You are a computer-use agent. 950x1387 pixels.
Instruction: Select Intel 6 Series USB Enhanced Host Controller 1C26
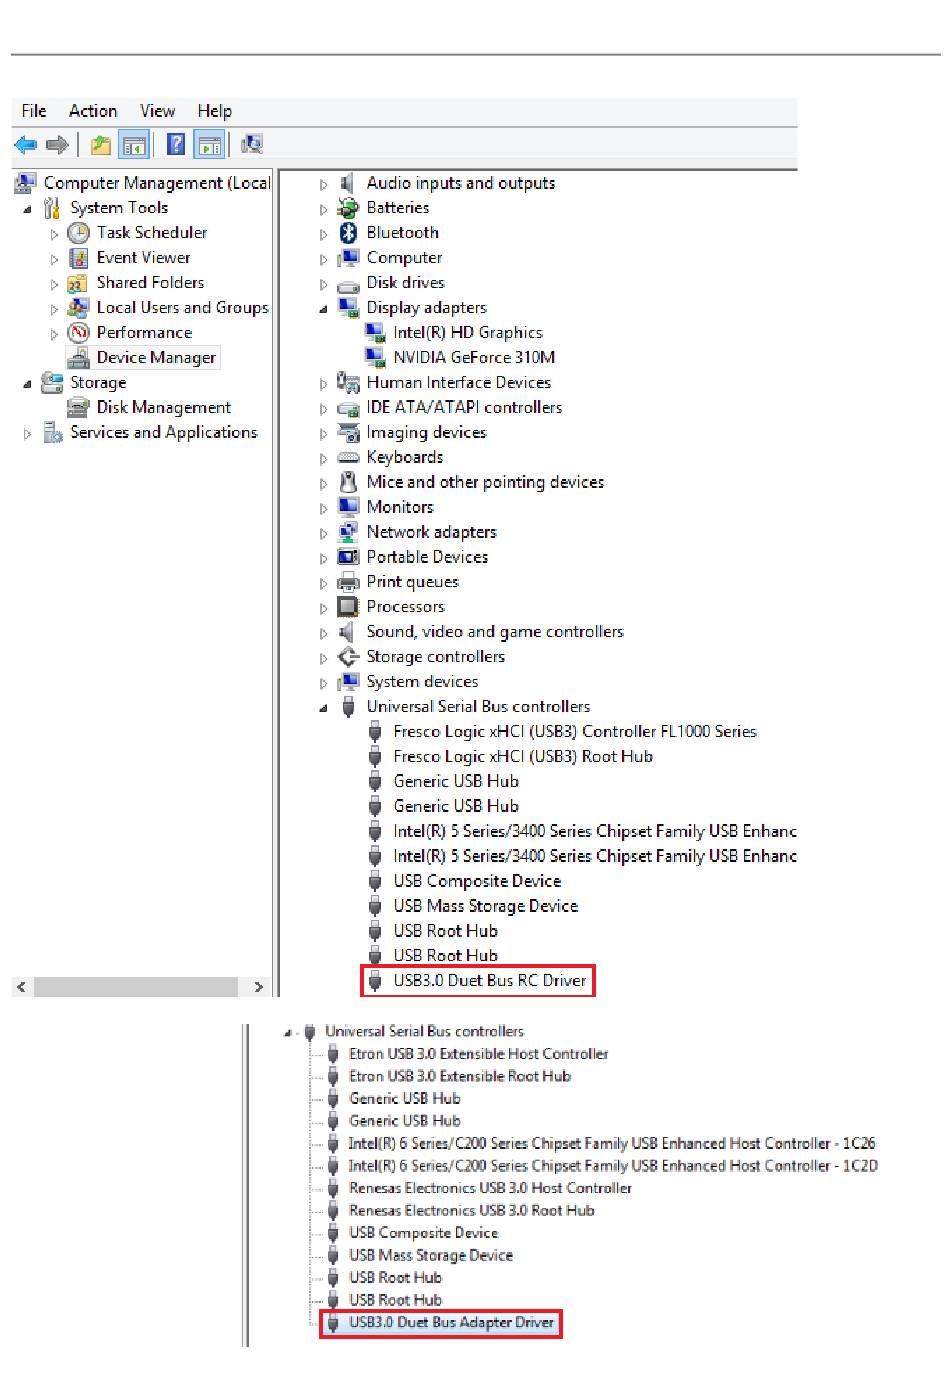pos(612,1143)
